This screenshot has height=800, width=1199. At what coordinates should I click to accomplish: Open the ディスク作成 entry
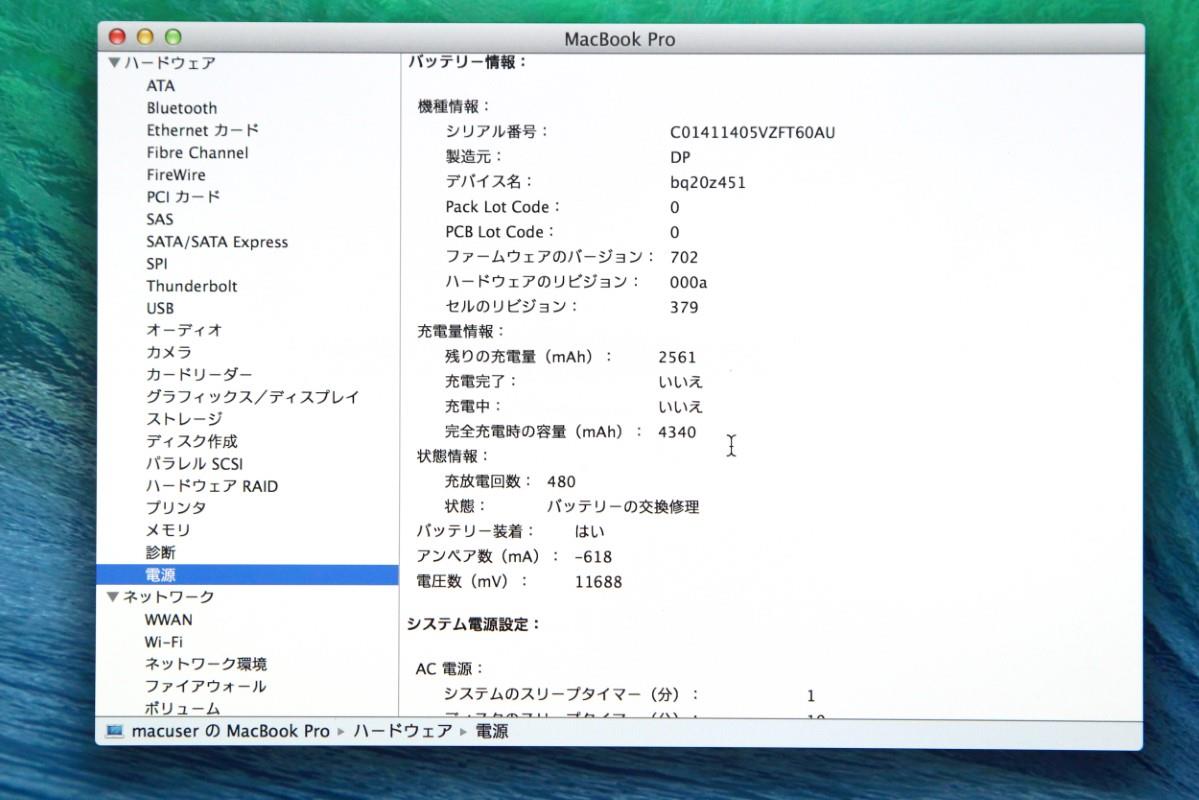[191, 441]
